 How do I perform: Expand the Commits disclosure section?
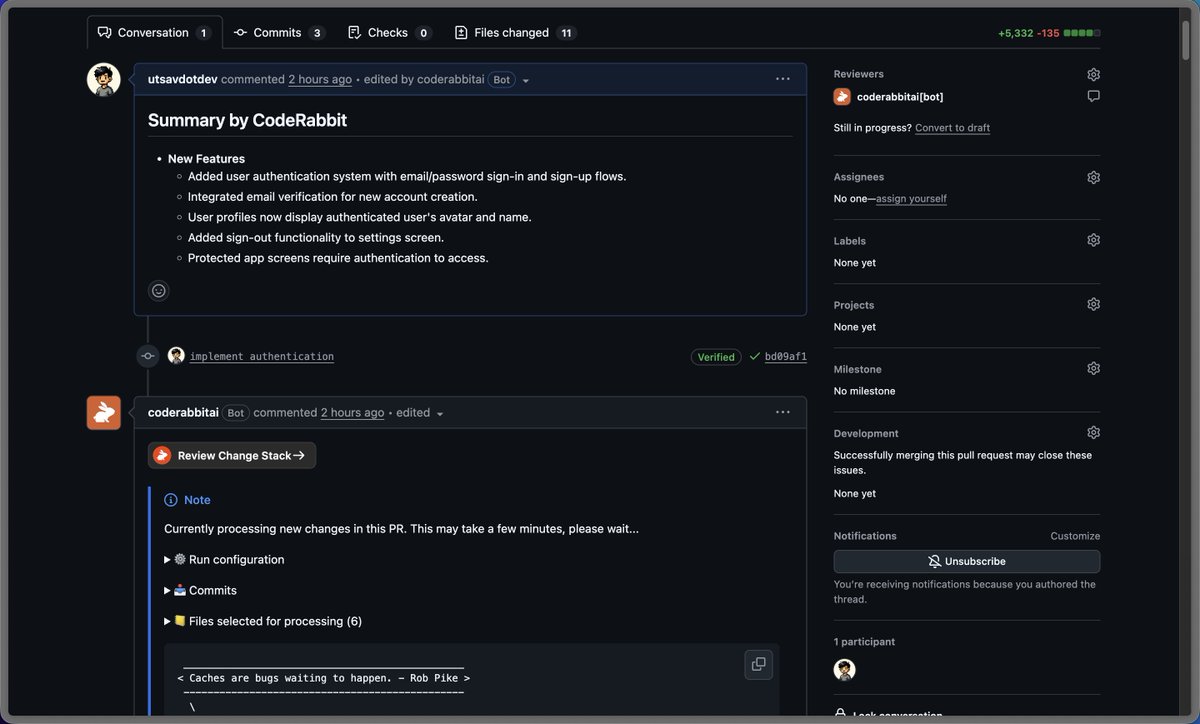[x=200, y=591]
